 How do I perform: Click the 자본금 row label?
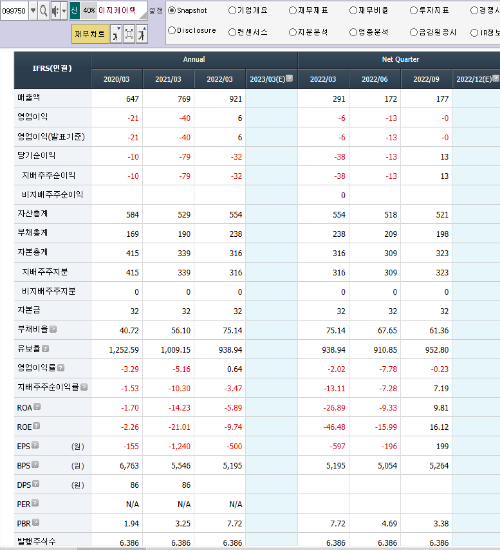[29, 310]
